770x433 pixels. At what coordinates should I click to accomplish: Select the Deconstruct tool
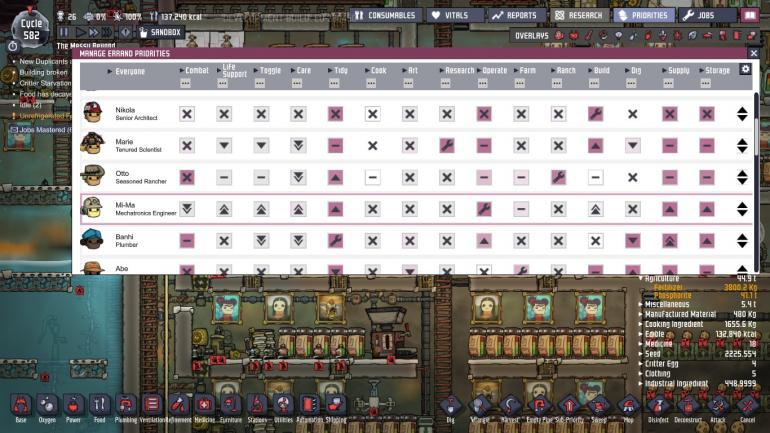coord(688,408)
